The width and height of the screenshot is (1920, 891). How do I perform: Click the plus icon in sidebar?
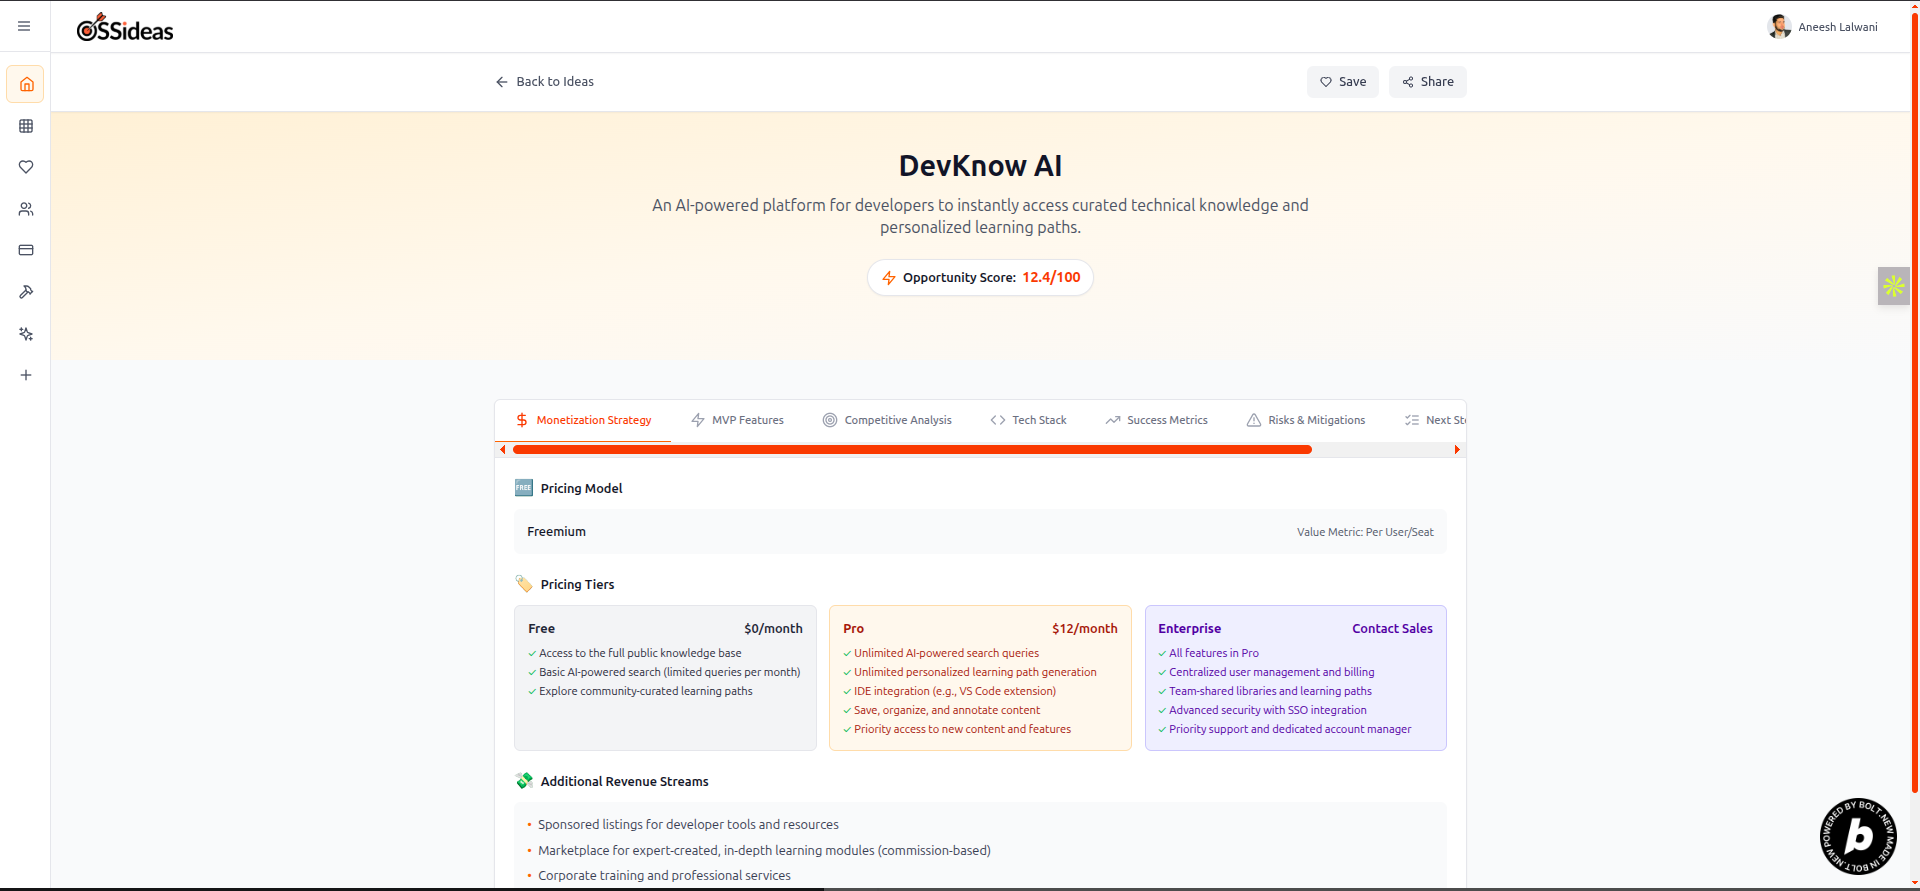click(26, 375)
